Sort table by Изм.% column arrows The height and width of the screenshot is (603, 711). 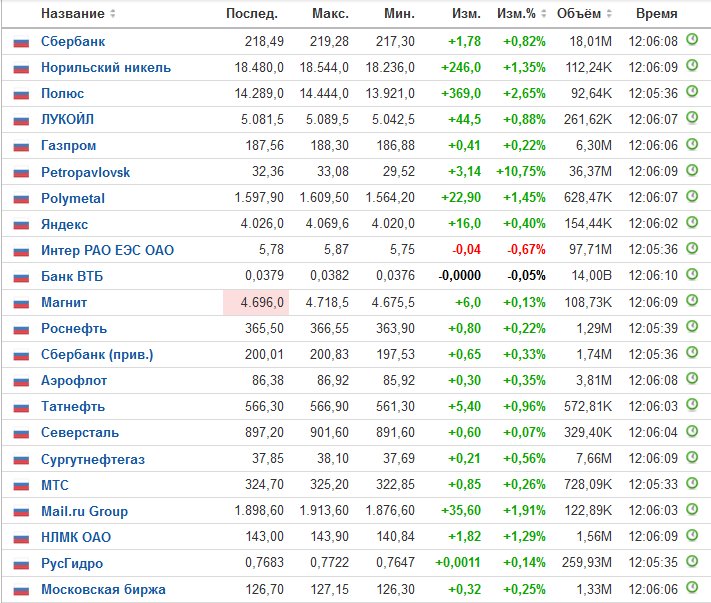544,14
